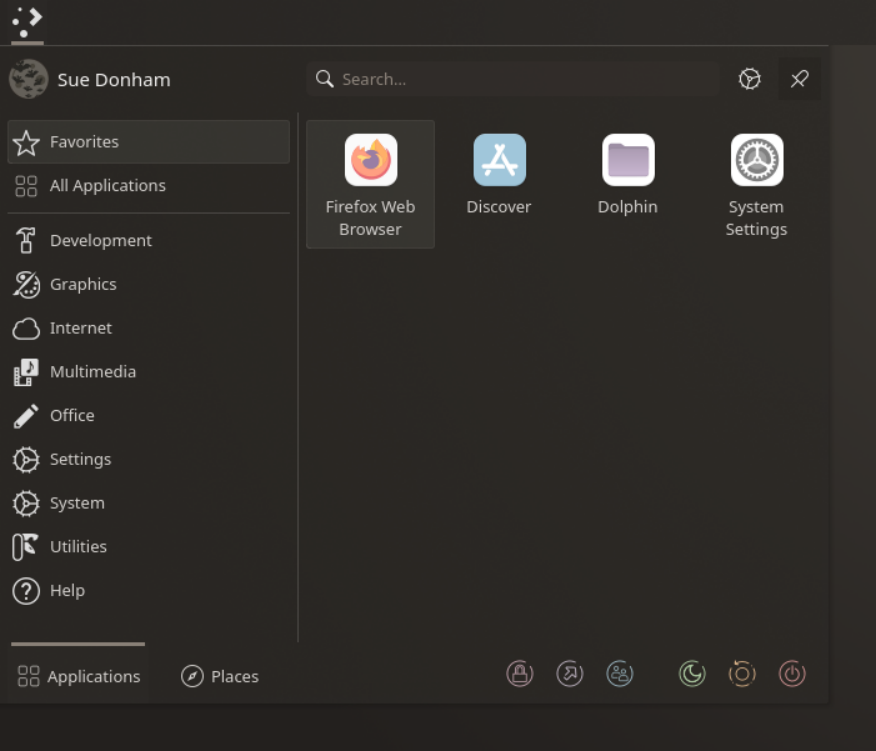Viewport: 876px width, 751px height.
Task: Open launcher configuration next to search
Action: (x=750, y=79)
